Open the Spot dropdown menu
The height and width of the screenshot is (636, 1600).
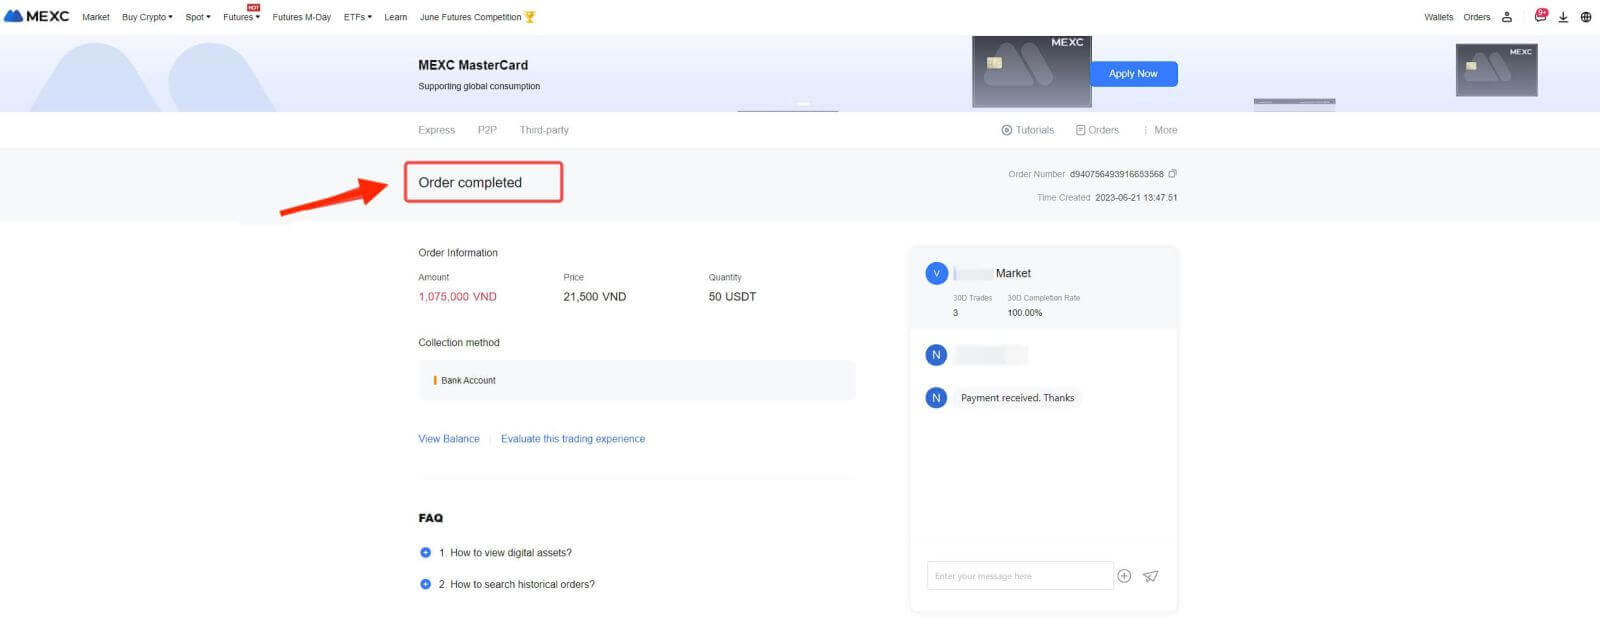[x=198, y=17]
